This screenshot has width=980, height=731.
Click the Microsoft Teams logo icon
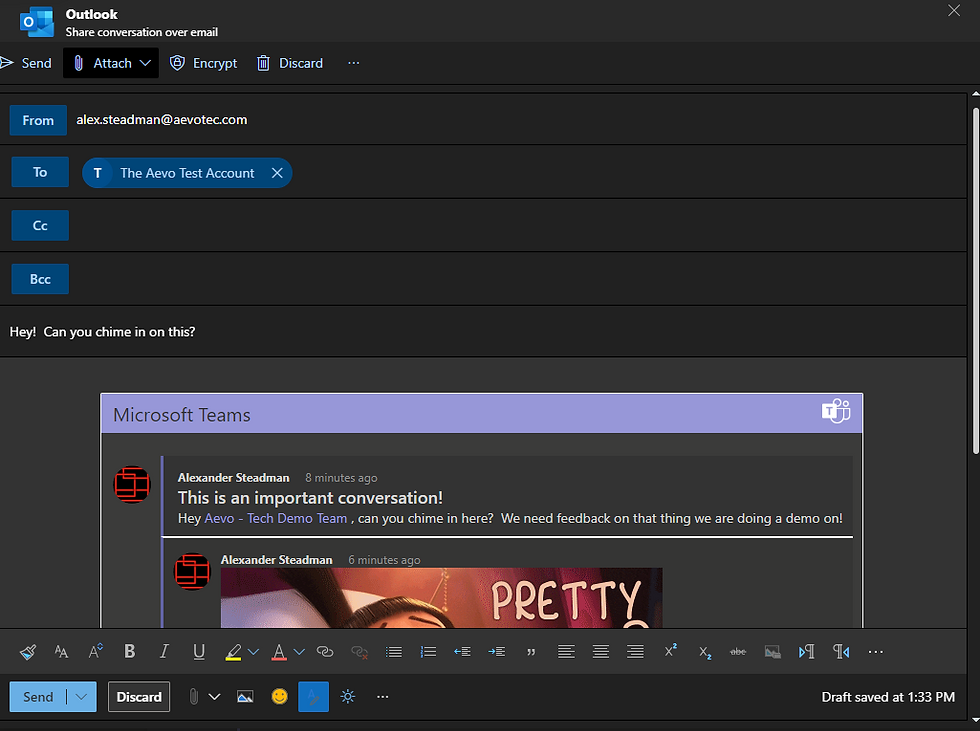click(x=836, y=412)
